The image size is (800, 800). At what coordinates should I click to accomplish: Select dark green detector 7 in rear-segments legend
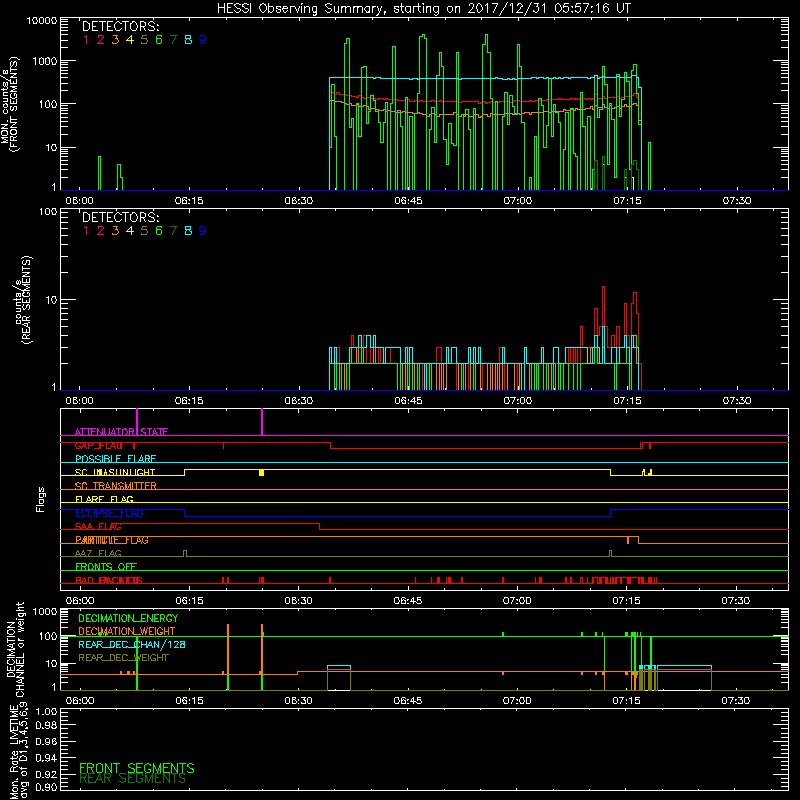click(173, 231)
